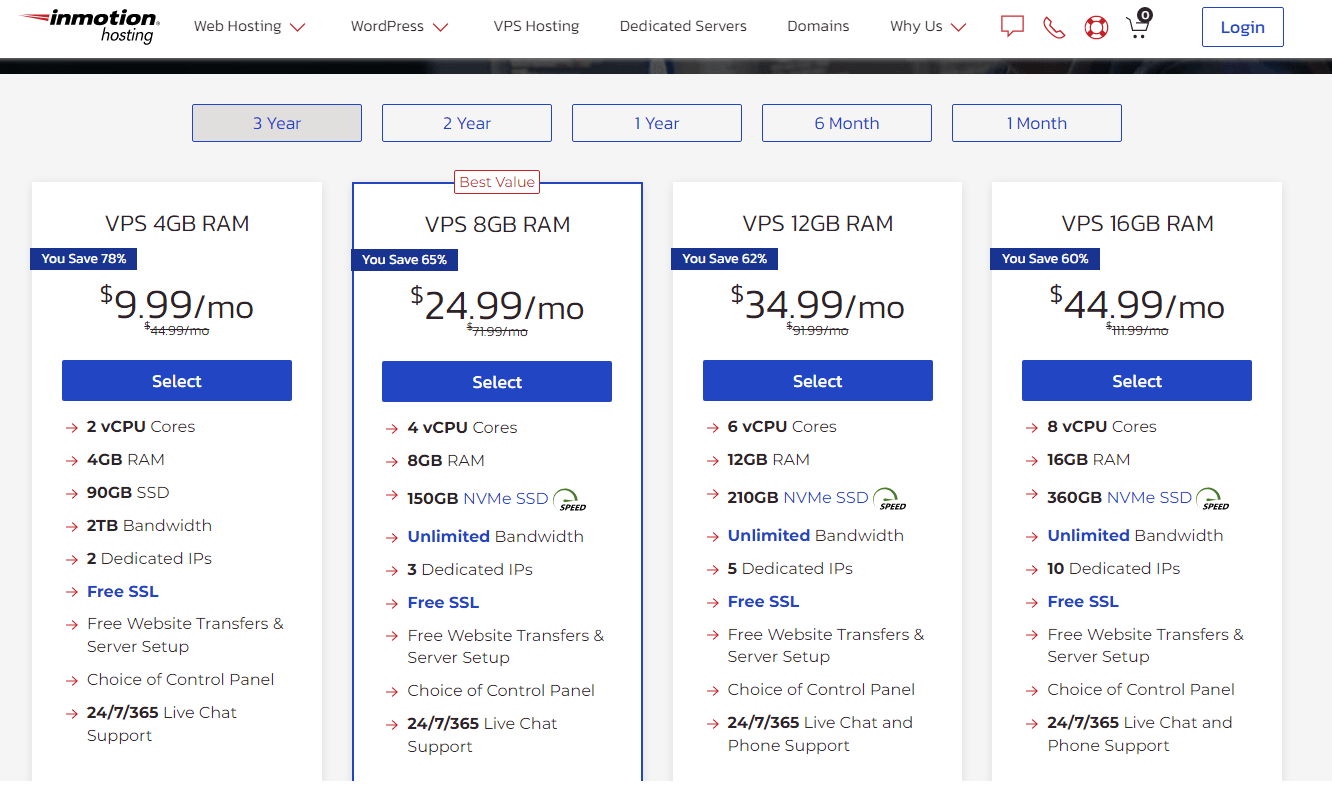Click the SPEED badge on VPS 8GB plan
The height and width of the screenshot is (812, 1332).
tap(569, 498)
